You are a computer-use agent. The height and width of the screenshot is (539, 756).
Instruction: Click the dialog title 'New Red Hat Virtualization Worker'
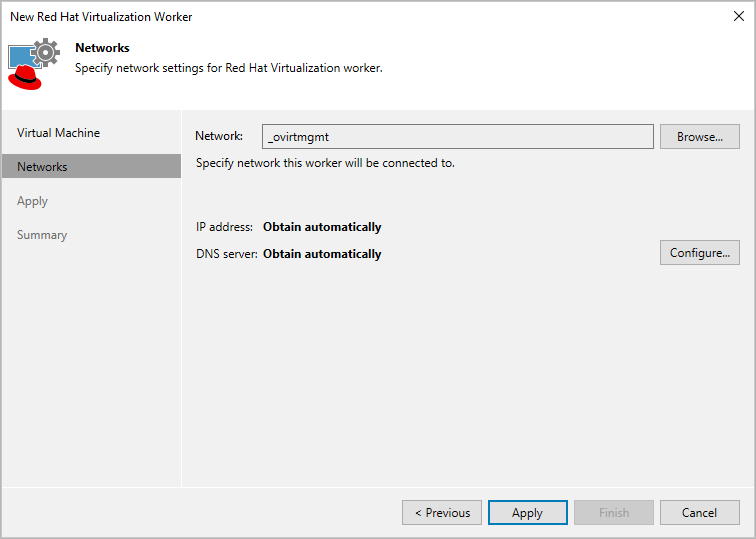[x=101, y=16]
